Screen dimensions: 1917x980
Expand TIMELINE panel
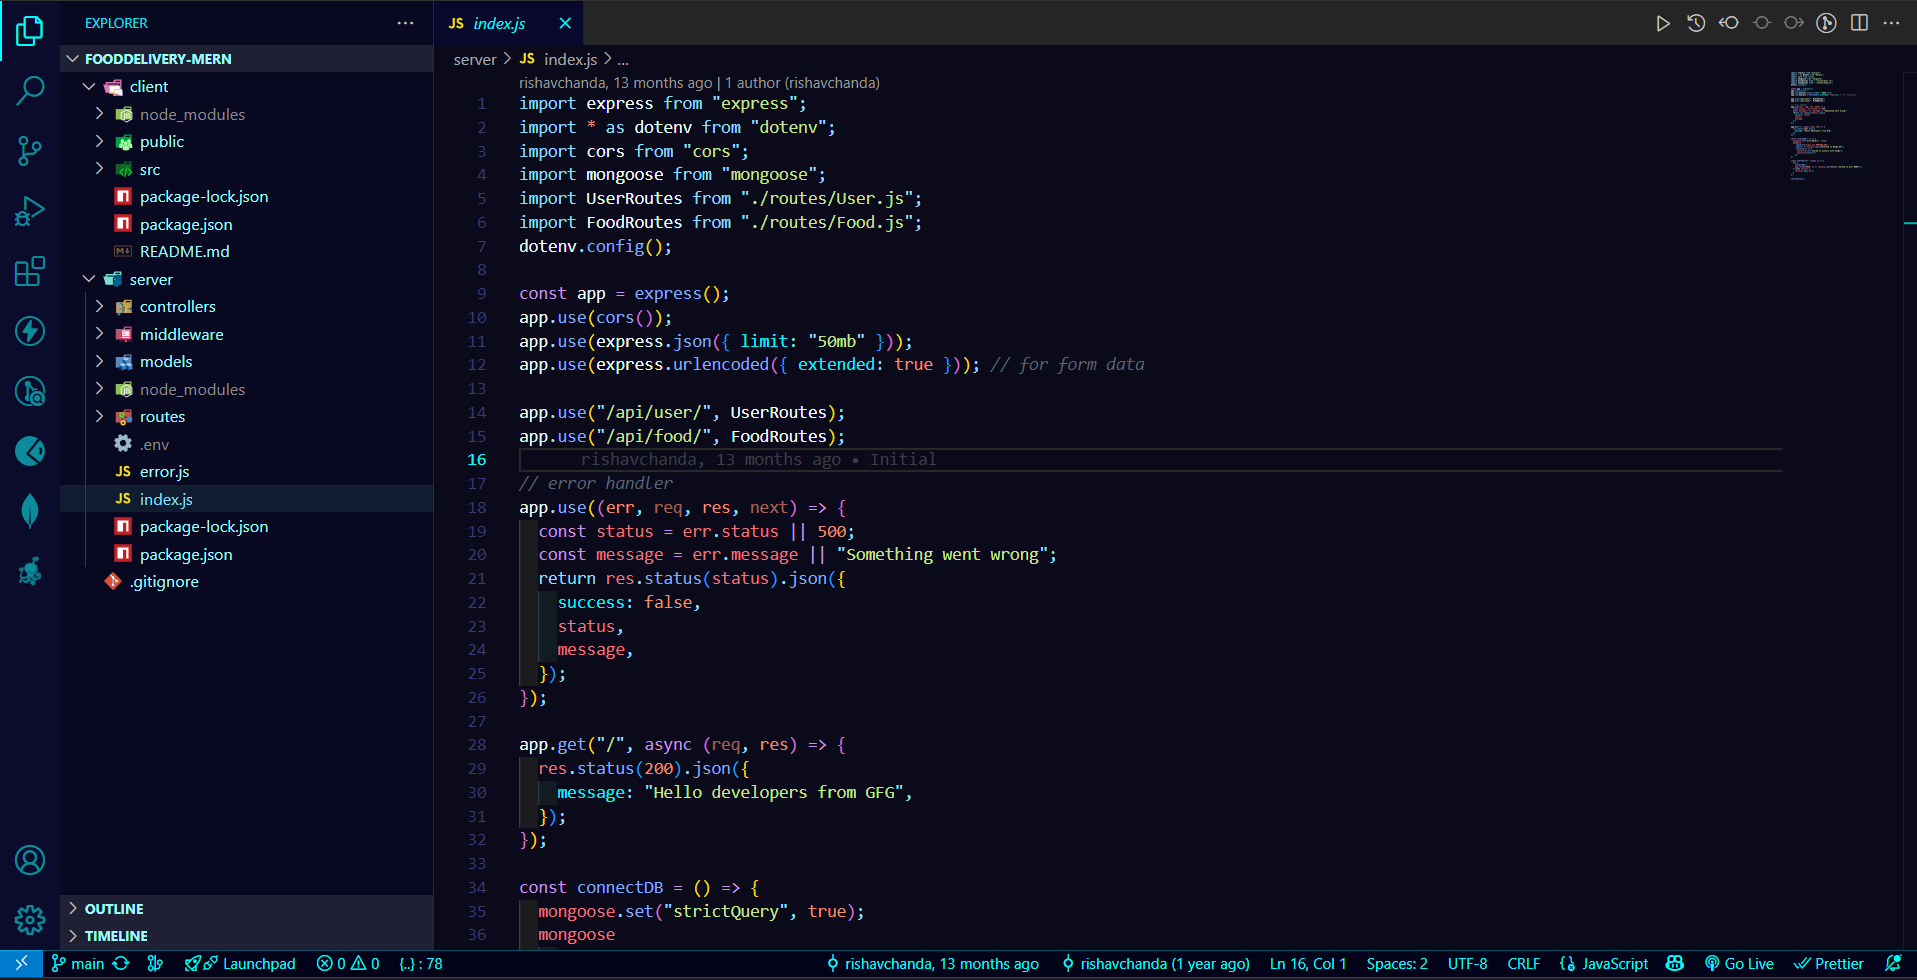tap(247, 936)
